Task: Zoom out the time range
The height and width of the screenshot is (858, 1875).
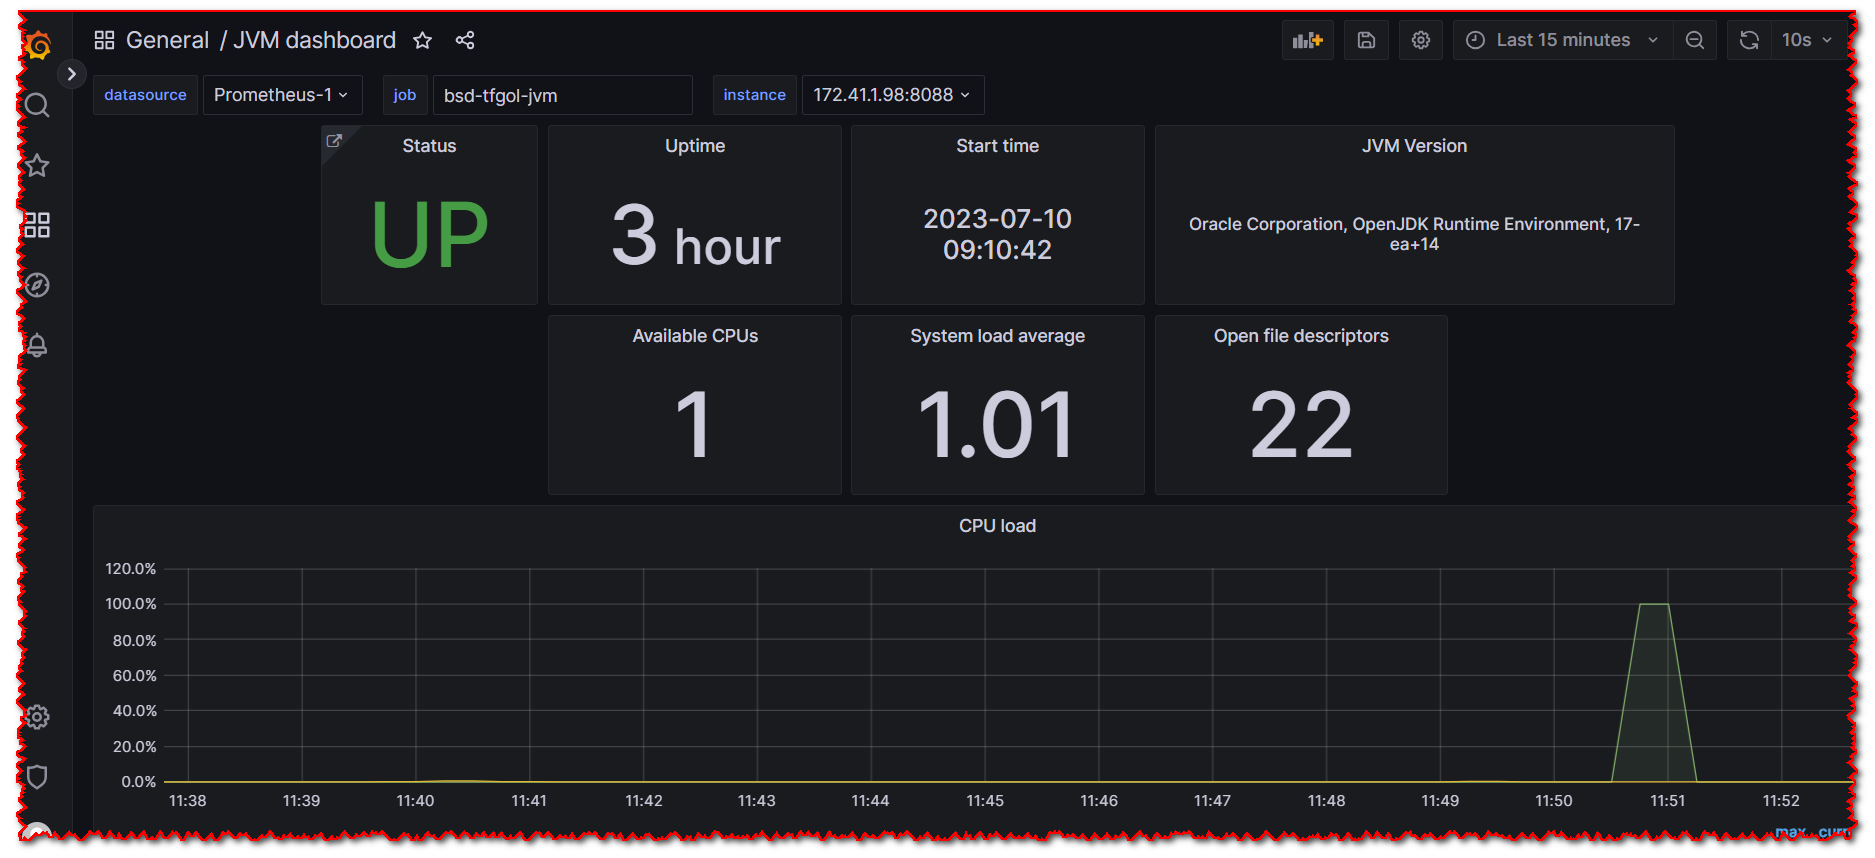Action: pos(1695,40)
